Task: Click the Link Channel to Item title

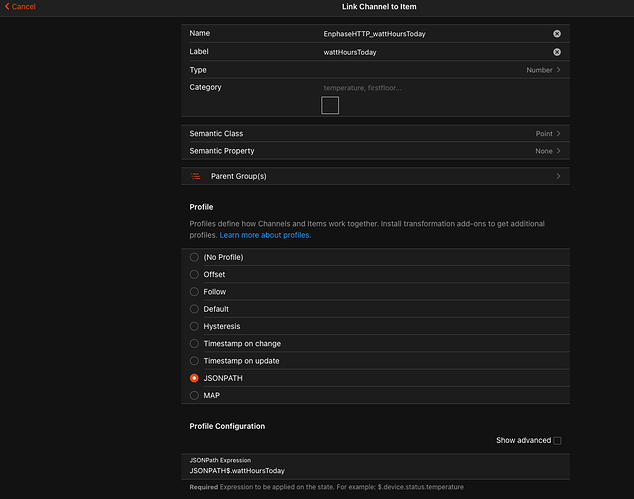Action: [379, 6]
